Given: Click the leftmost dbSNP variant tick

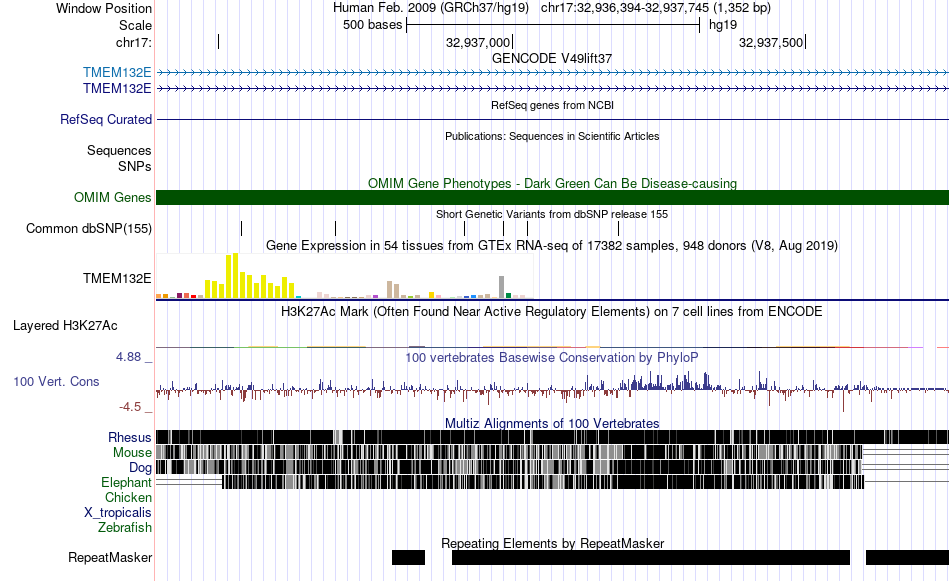Looking at the screenshot, I should [242, 228].
